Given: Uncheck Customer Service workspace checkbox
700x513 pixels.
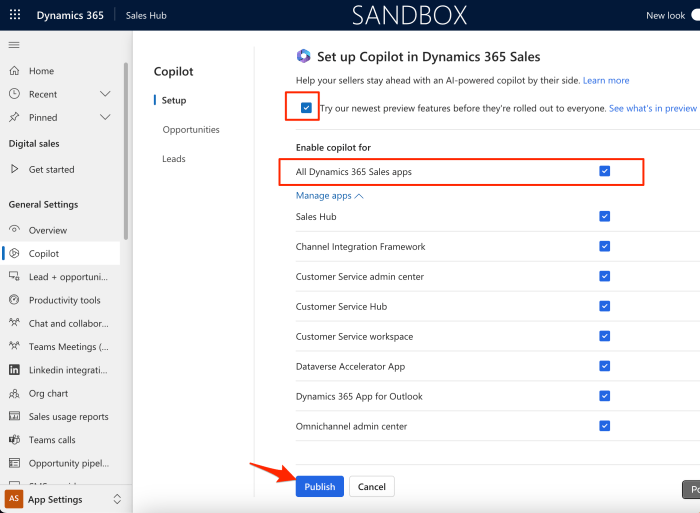Looking at the screenshot, I should click(604, 336).
